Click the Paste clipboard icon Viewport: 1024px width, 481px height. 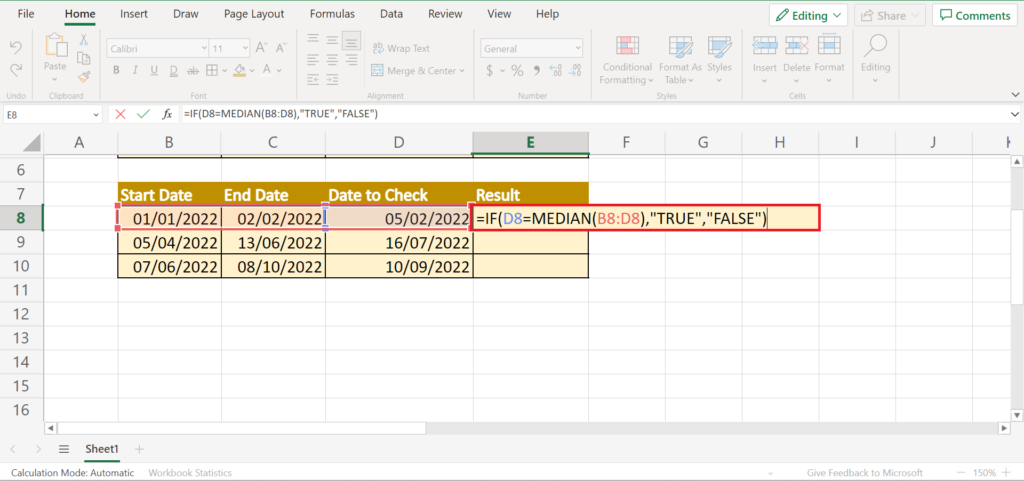[x=56, y=46]
